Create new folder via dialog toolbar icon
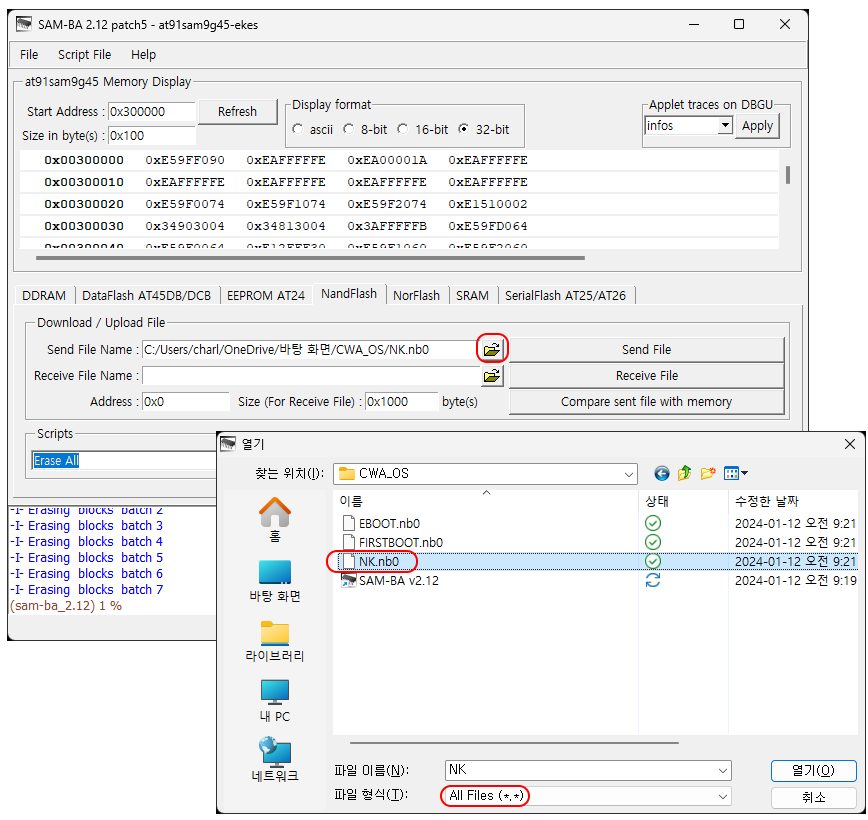Screen dimensions: 868x820 coord(708,473)
